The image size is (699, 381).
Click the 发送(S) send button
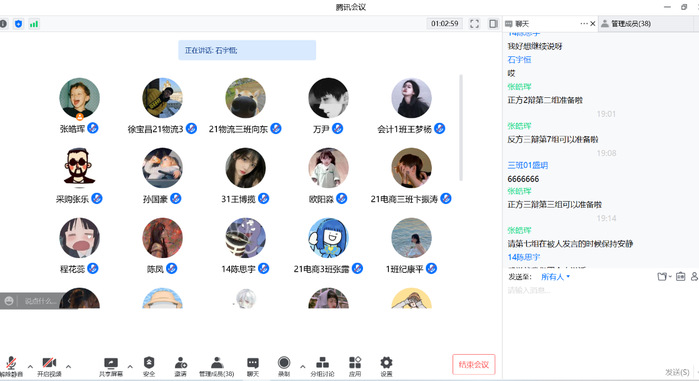tap(677, 372)
